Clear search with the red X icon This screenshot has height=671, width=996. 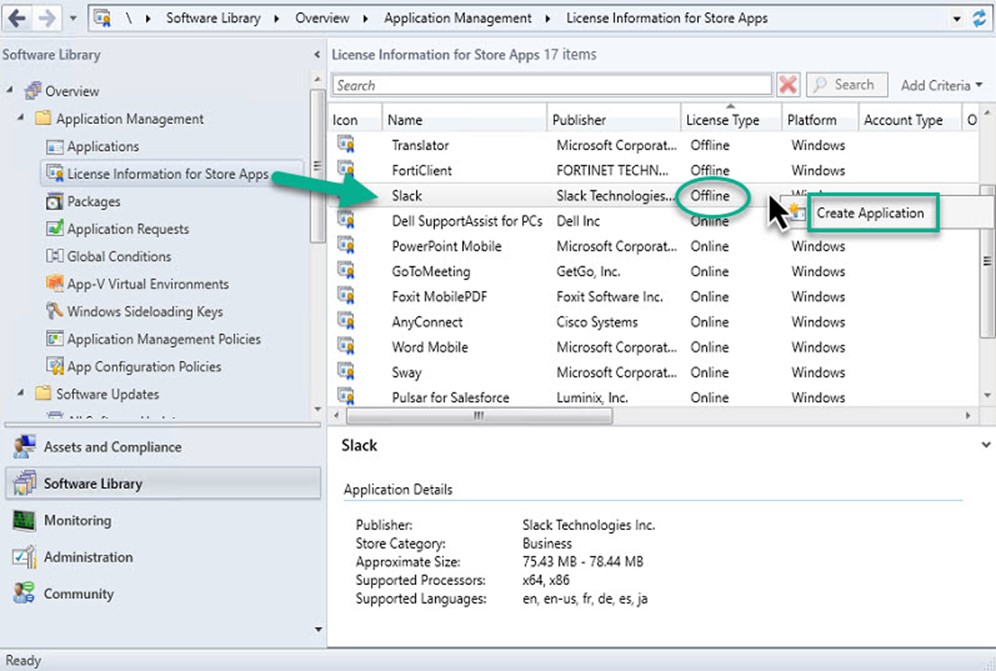(x=788, y=86)
